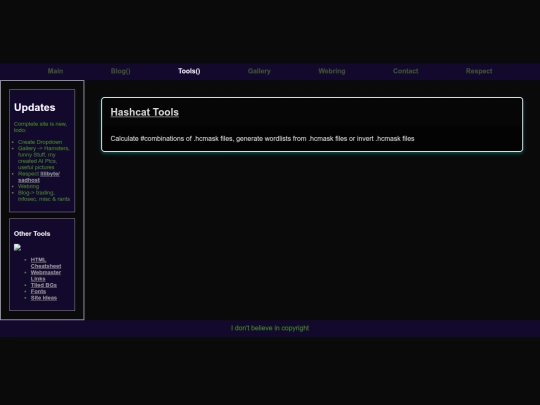Image resolution: width=540 pixels, height=405 pixels.
Task: Click the 'Complete site is new' text
Action: pyautogui.click(x=40, y=127)
